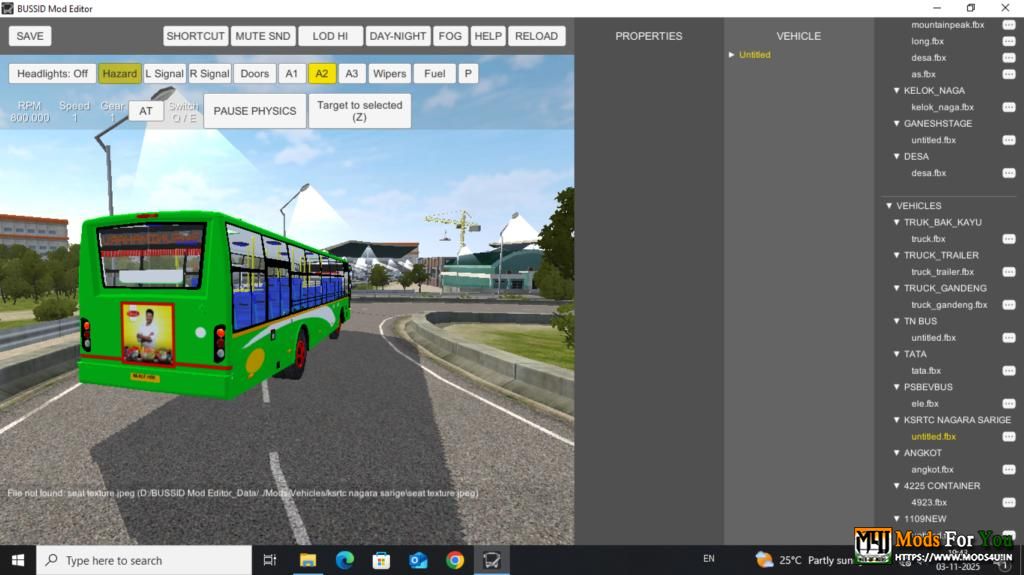Select highlighted untitled.fbx under KSRTC
This screenshot has height=575, width=1024.
(x=933, y=436)
